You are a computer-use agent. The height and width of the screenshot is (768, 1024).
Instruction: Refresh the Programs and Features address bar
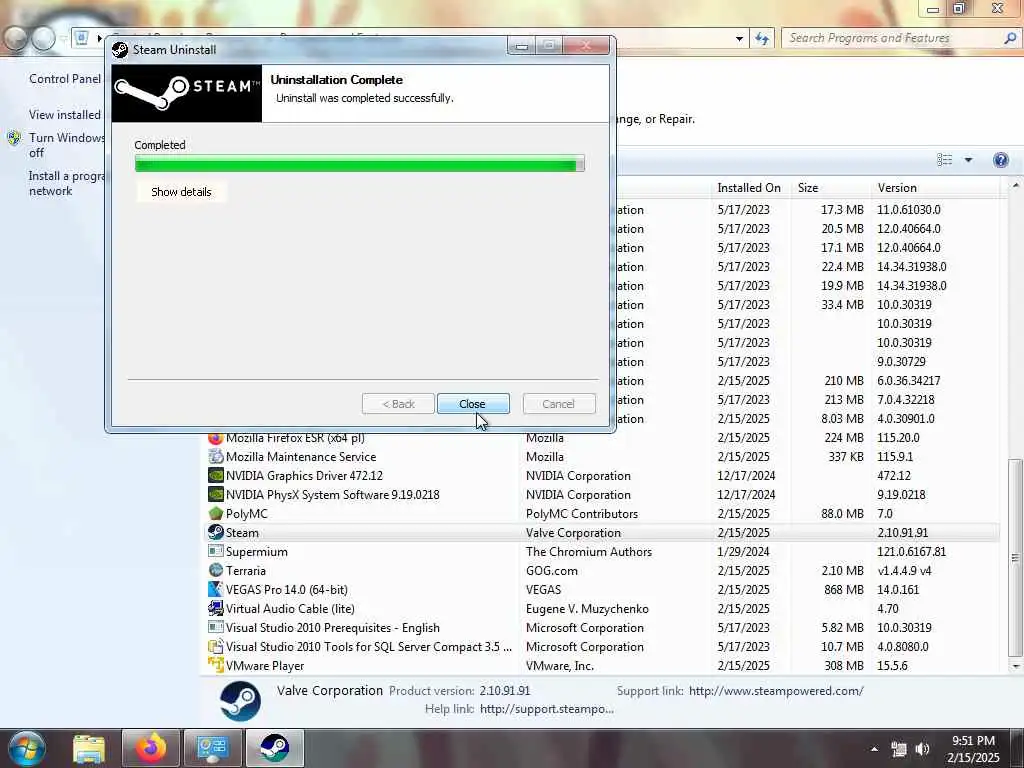click(x=762, y=38)
